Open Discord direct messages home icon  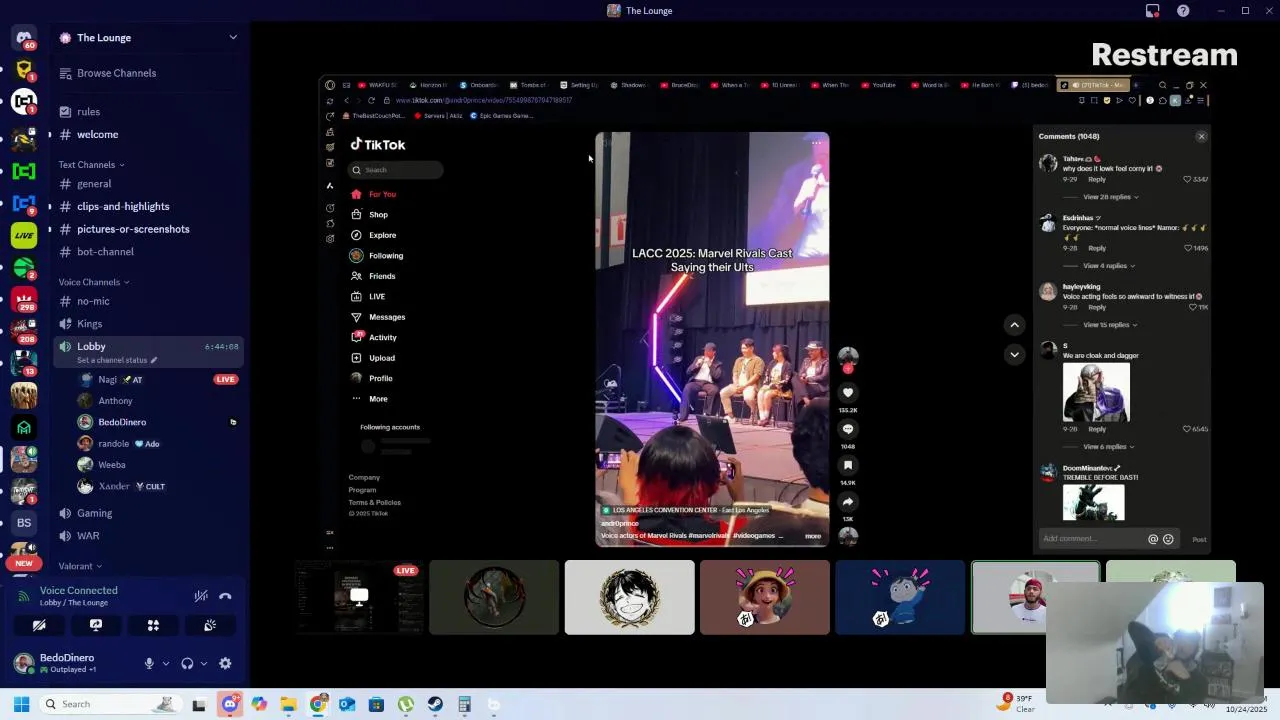(24, 38)
